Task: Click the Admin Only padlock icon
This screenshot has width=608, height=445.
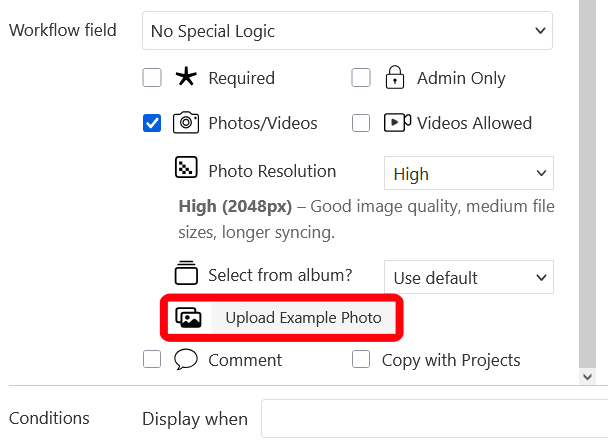Action: pos(395,77)
